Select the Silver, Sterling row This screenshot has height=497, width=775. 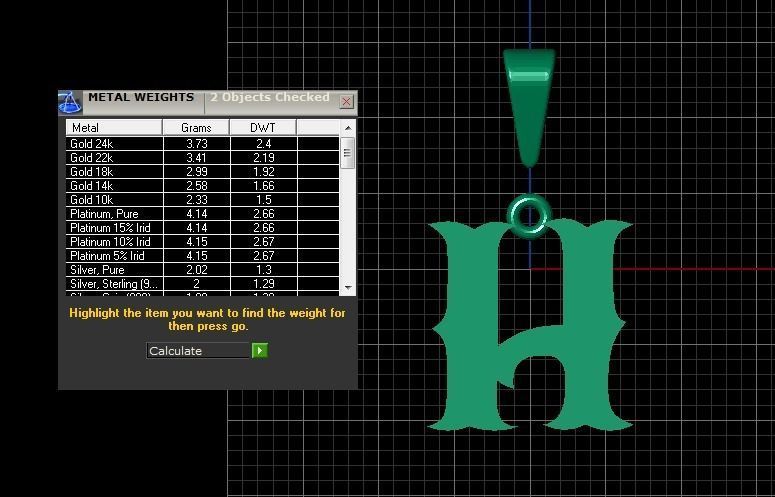(203, 284)
